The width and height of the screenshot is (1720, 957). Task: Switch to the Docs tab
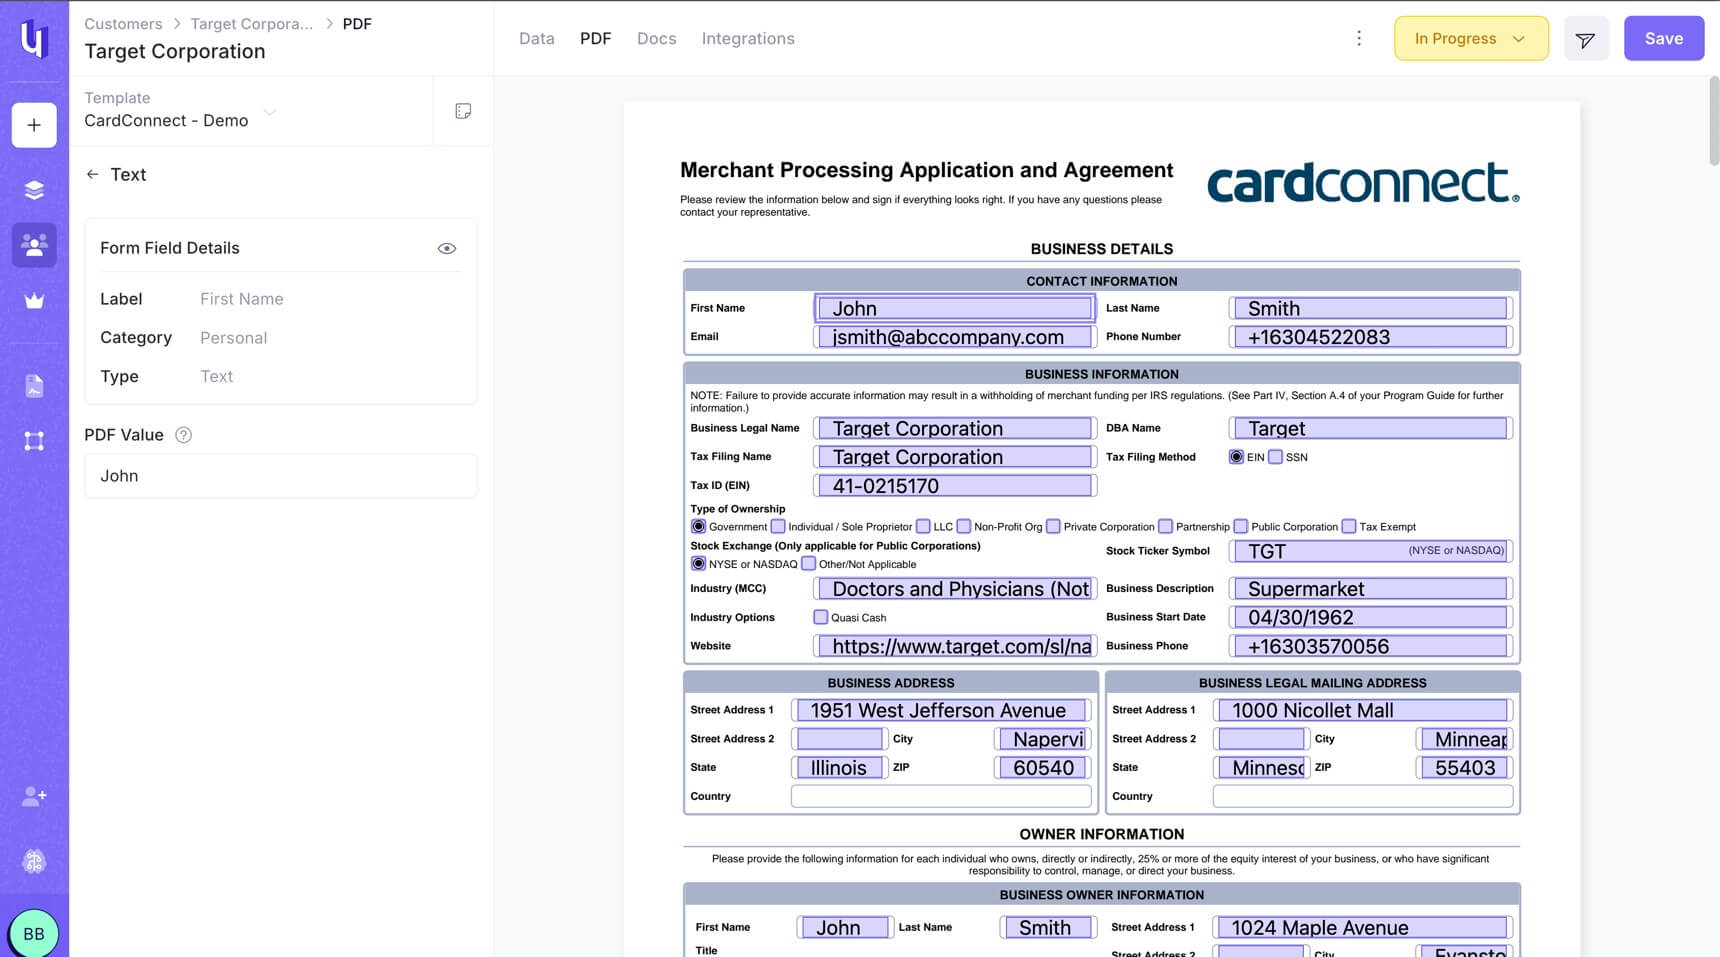[656, 38]
